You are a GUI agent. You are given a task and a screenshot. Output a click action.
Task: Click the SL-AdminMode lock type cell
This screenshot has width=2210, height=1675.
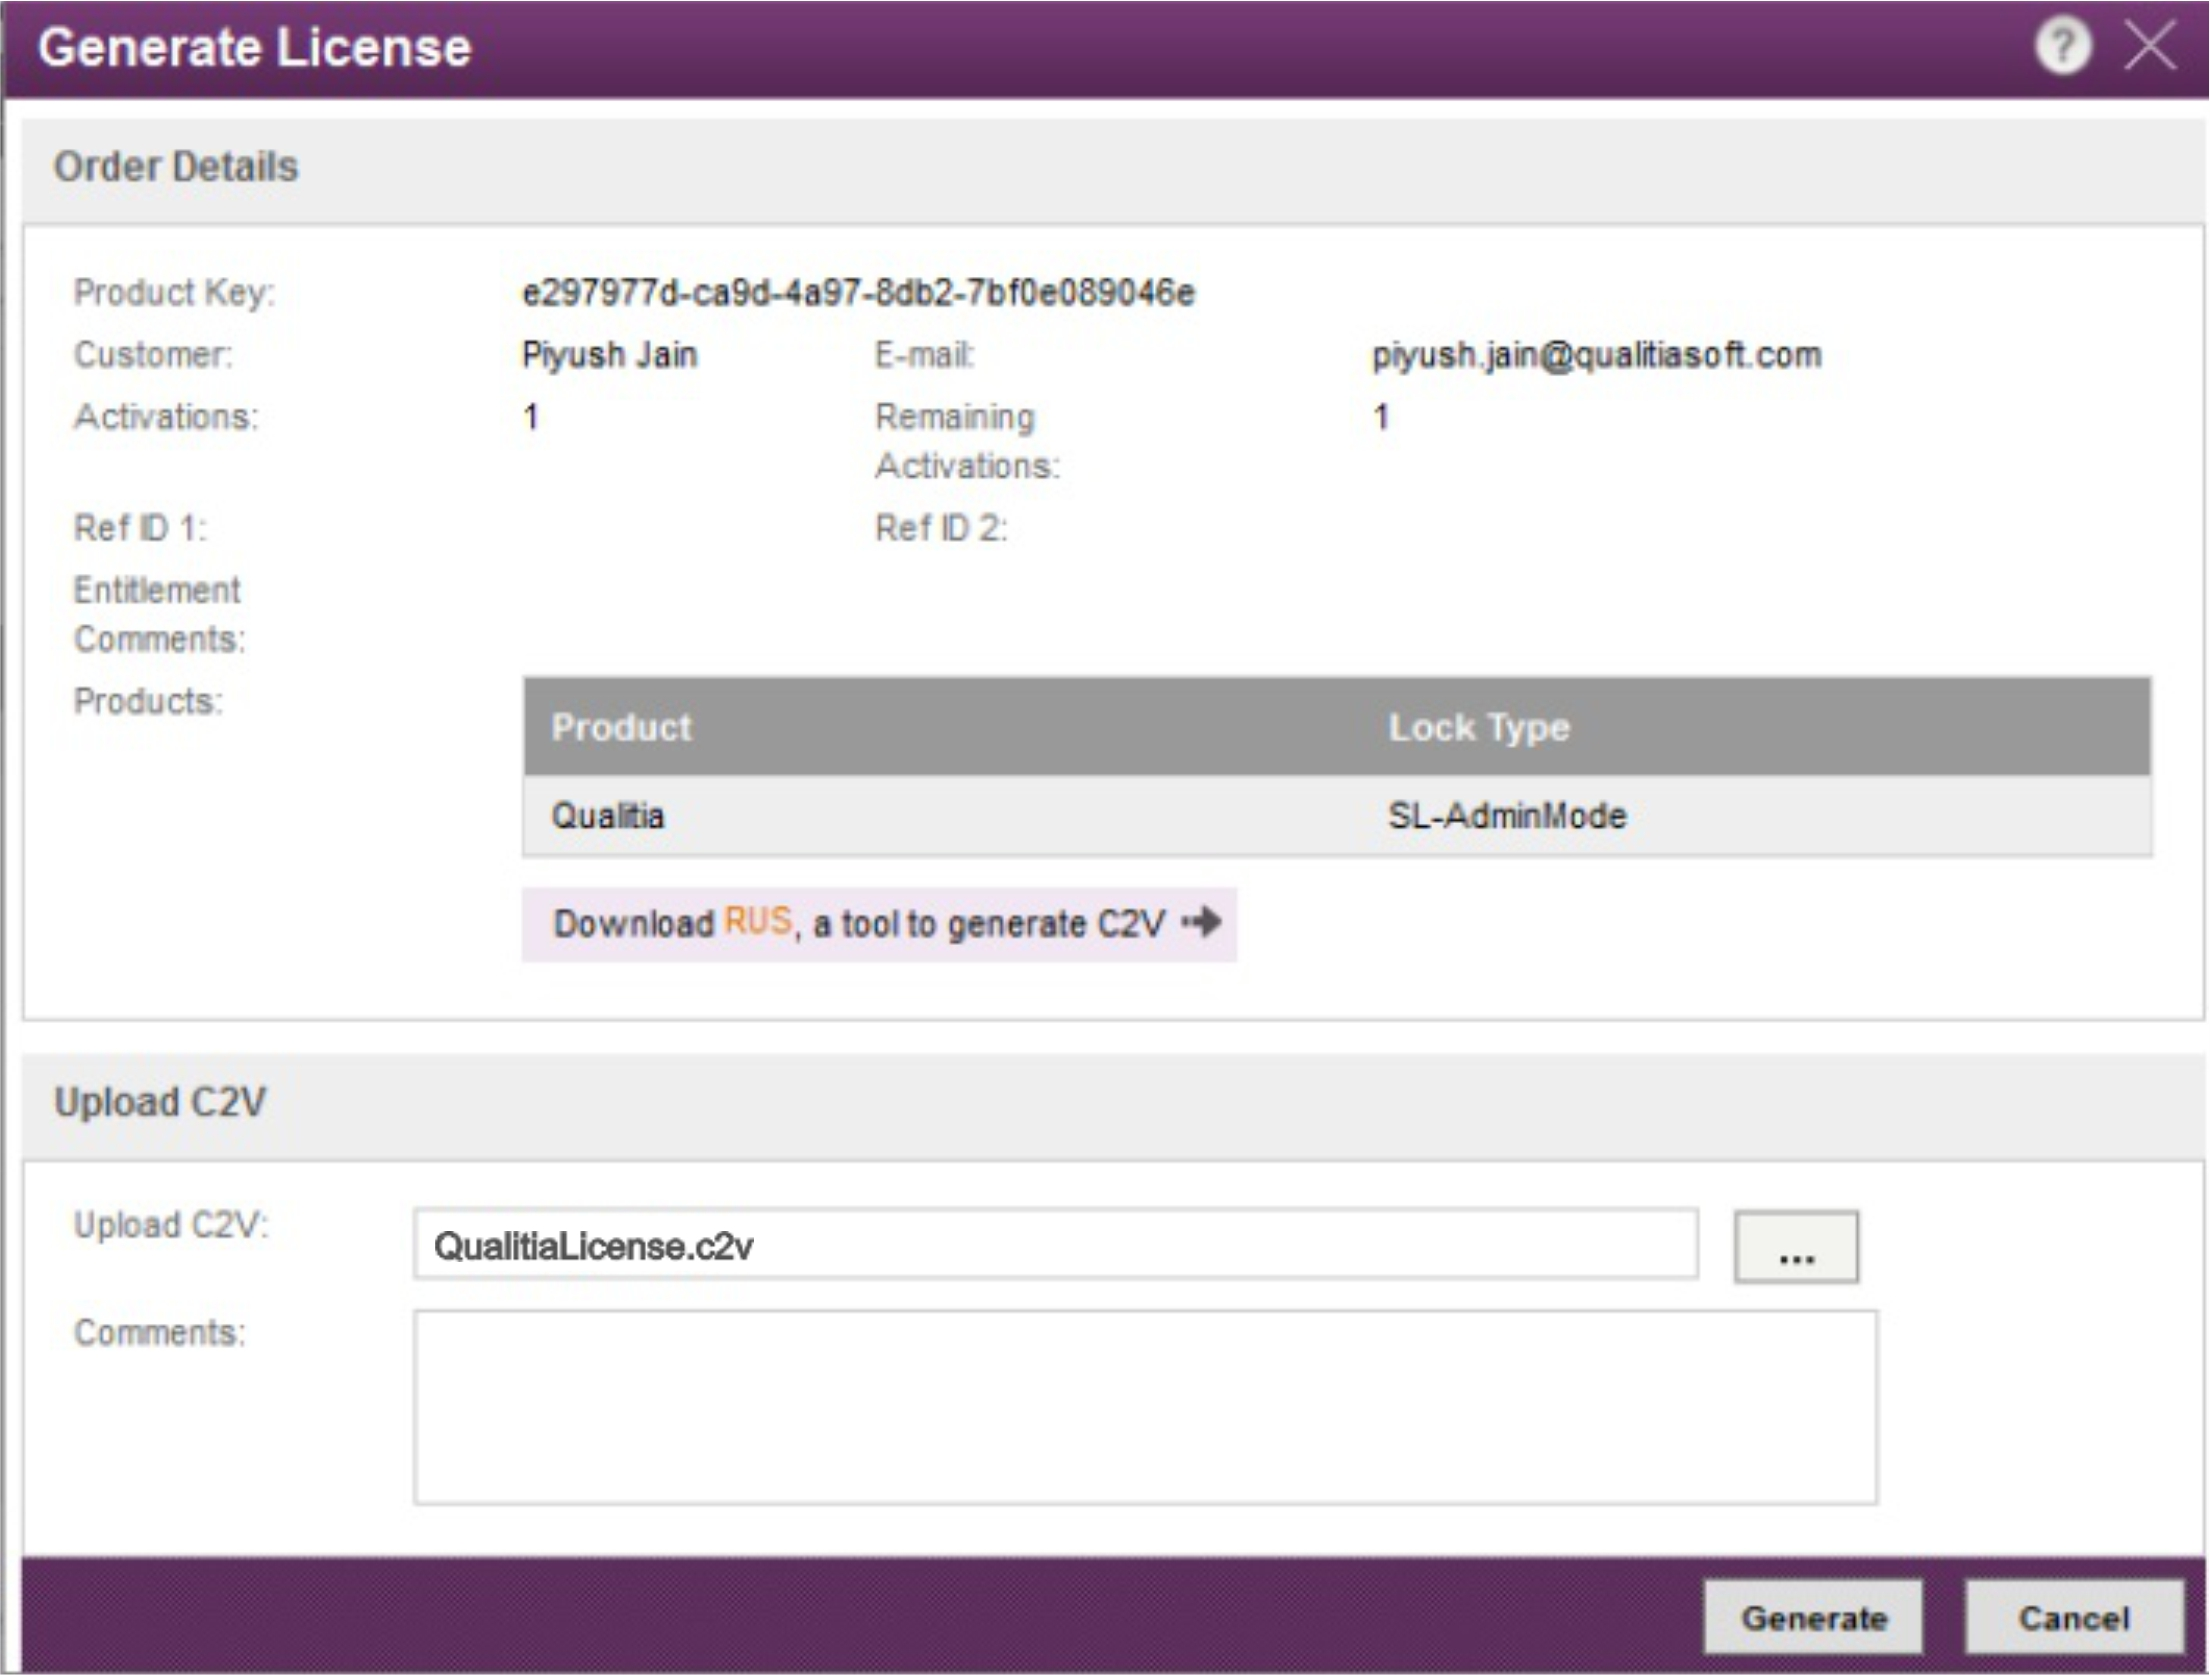point(1506,816)
